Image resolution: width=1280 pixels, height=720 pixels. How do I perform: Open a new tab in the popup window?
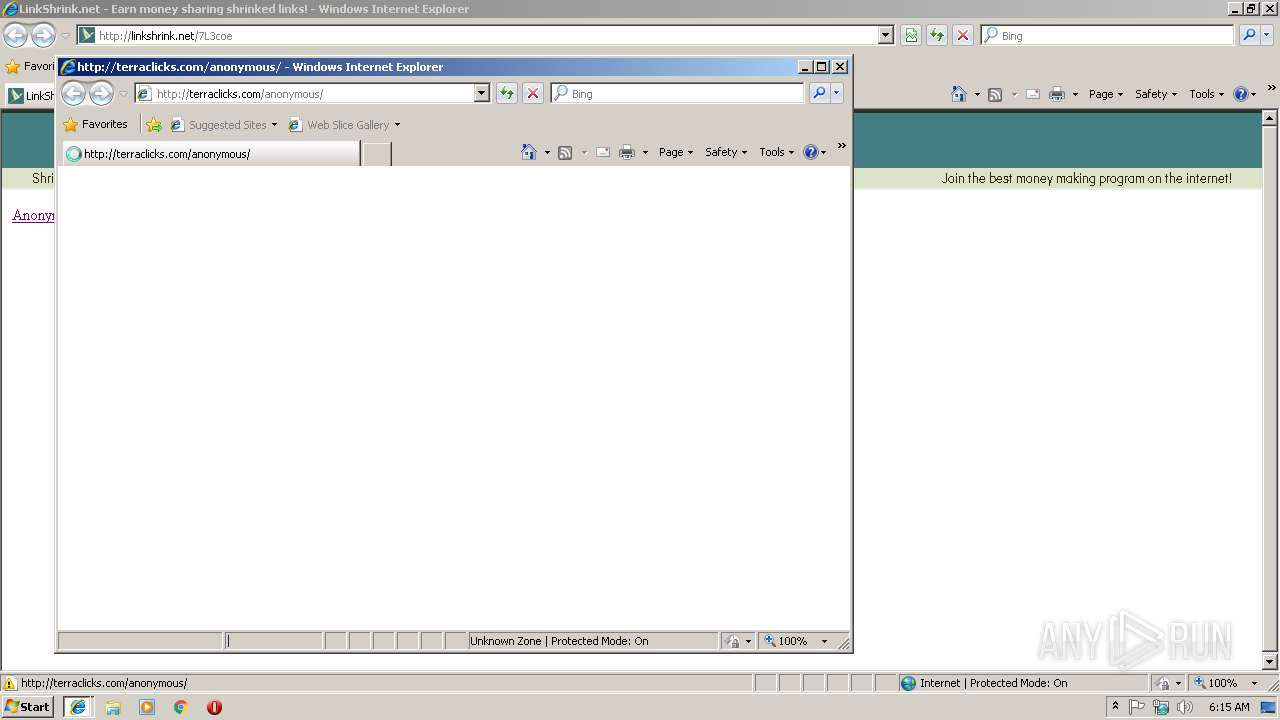376,154
